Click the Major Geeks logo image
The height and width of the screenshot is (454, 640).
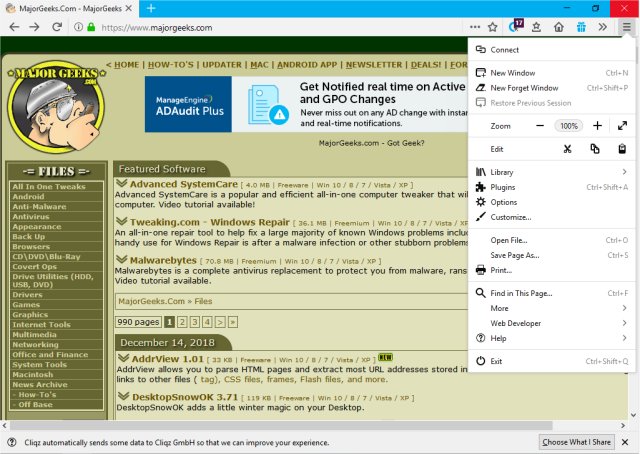pyautogui.click(x=56, y=107)
